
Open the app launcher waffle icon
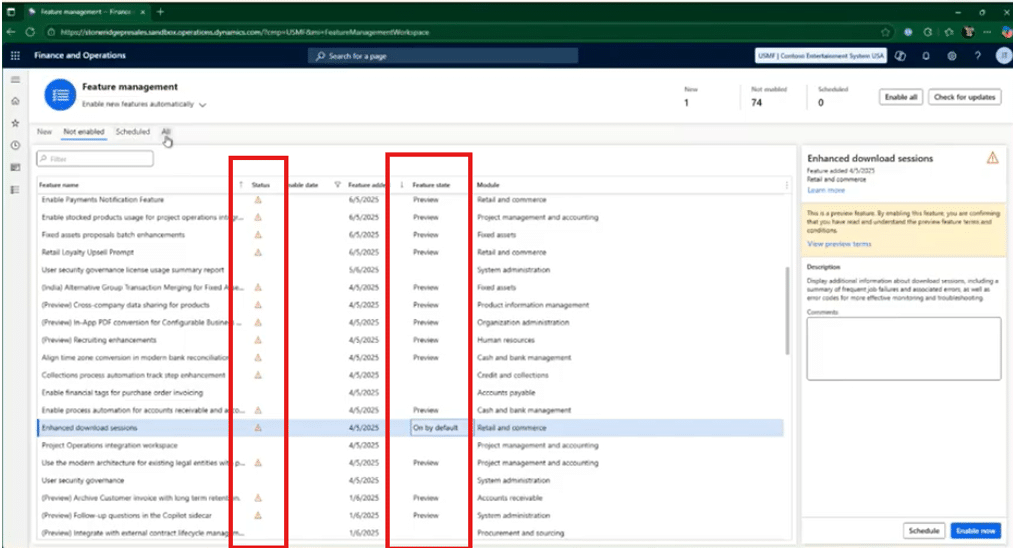[14, 56]
